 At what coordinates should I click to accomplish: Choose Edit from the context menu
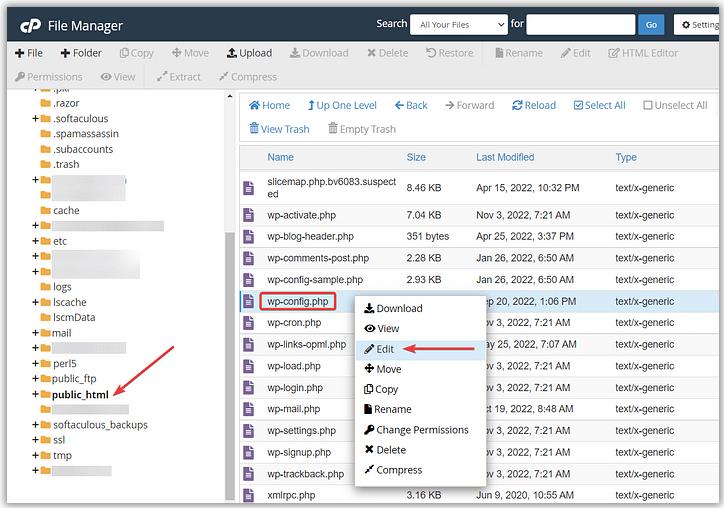[385, 349]
